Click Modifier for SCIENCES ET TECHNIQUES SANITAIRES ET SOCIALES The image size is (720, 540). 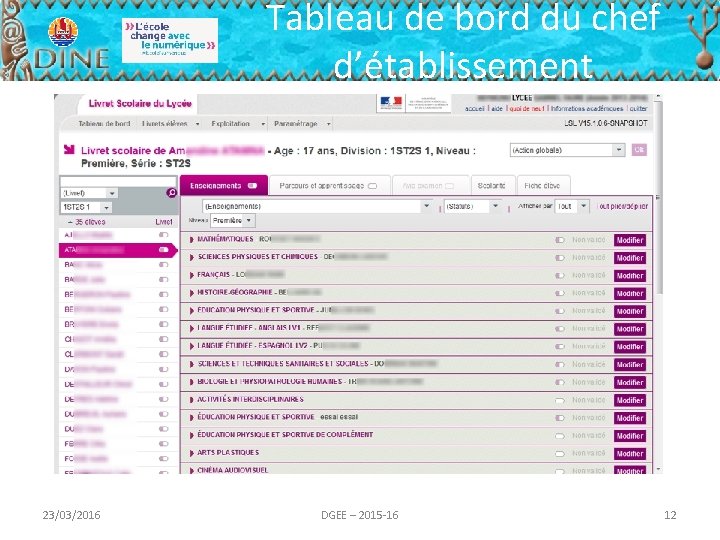click(x=630, y=365)
